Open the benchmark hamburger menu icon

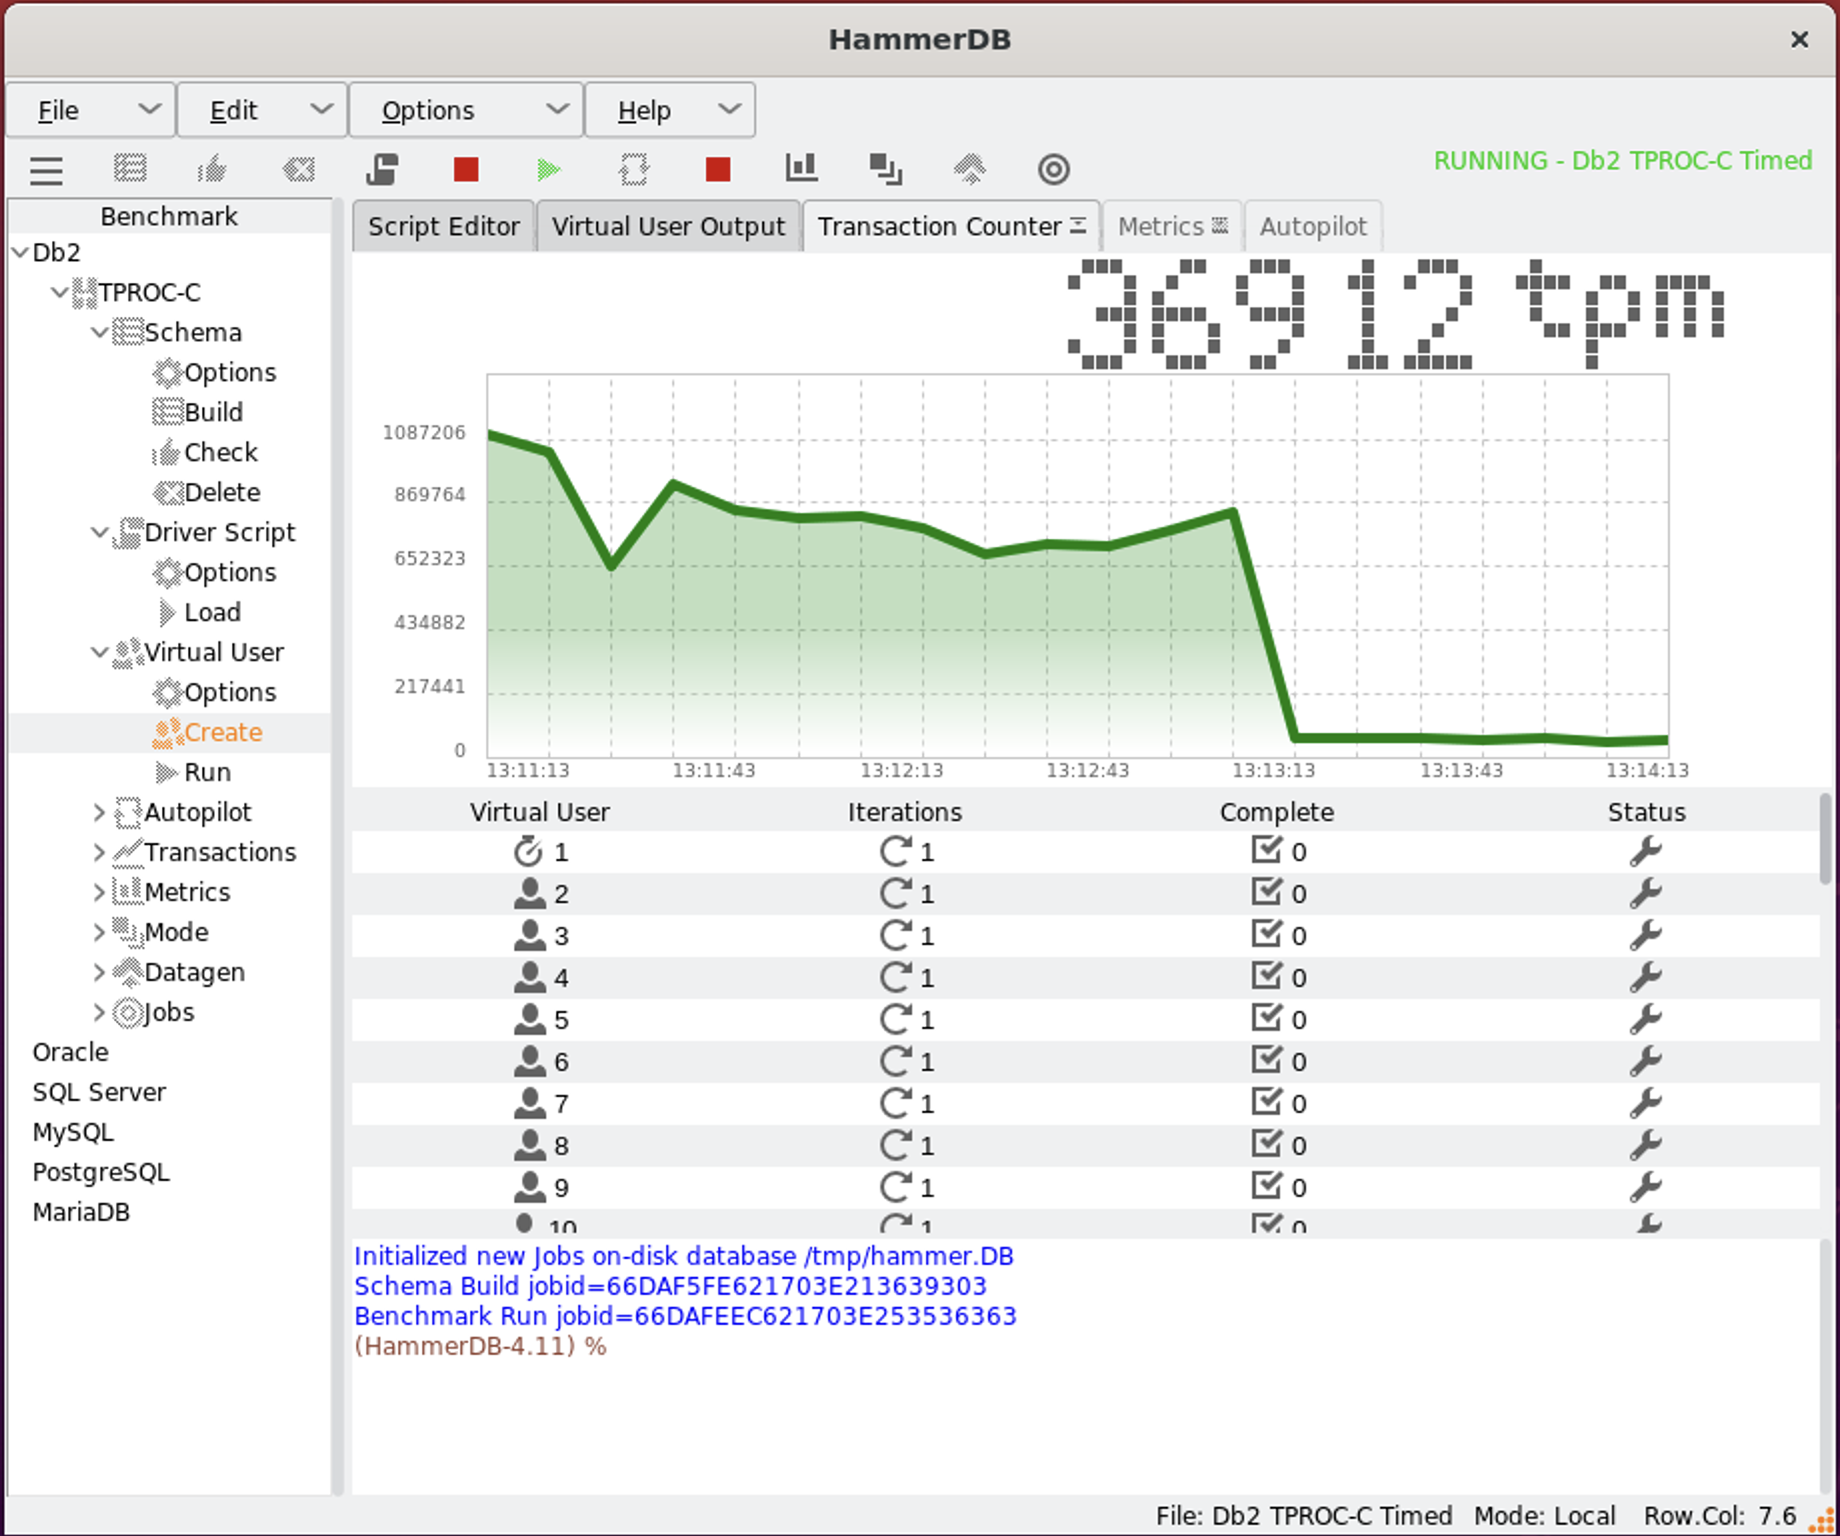pos(46,170)
